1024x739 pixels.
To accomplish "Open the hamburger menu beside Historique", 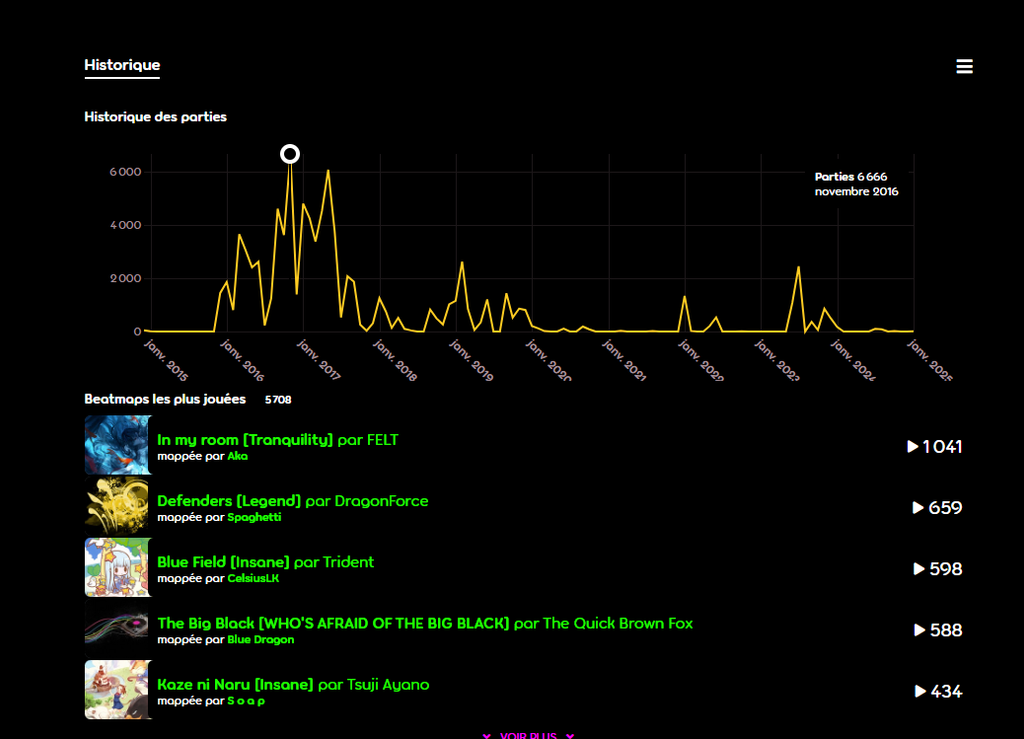I will click(964, 67).
